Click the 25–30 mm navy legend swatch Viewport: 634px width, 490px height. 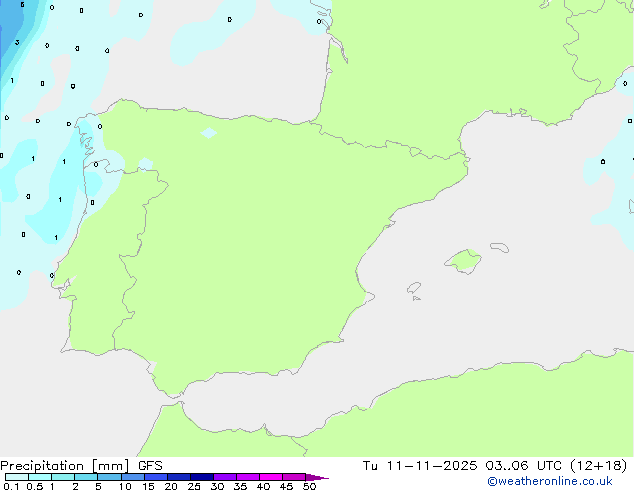[202, 477]
